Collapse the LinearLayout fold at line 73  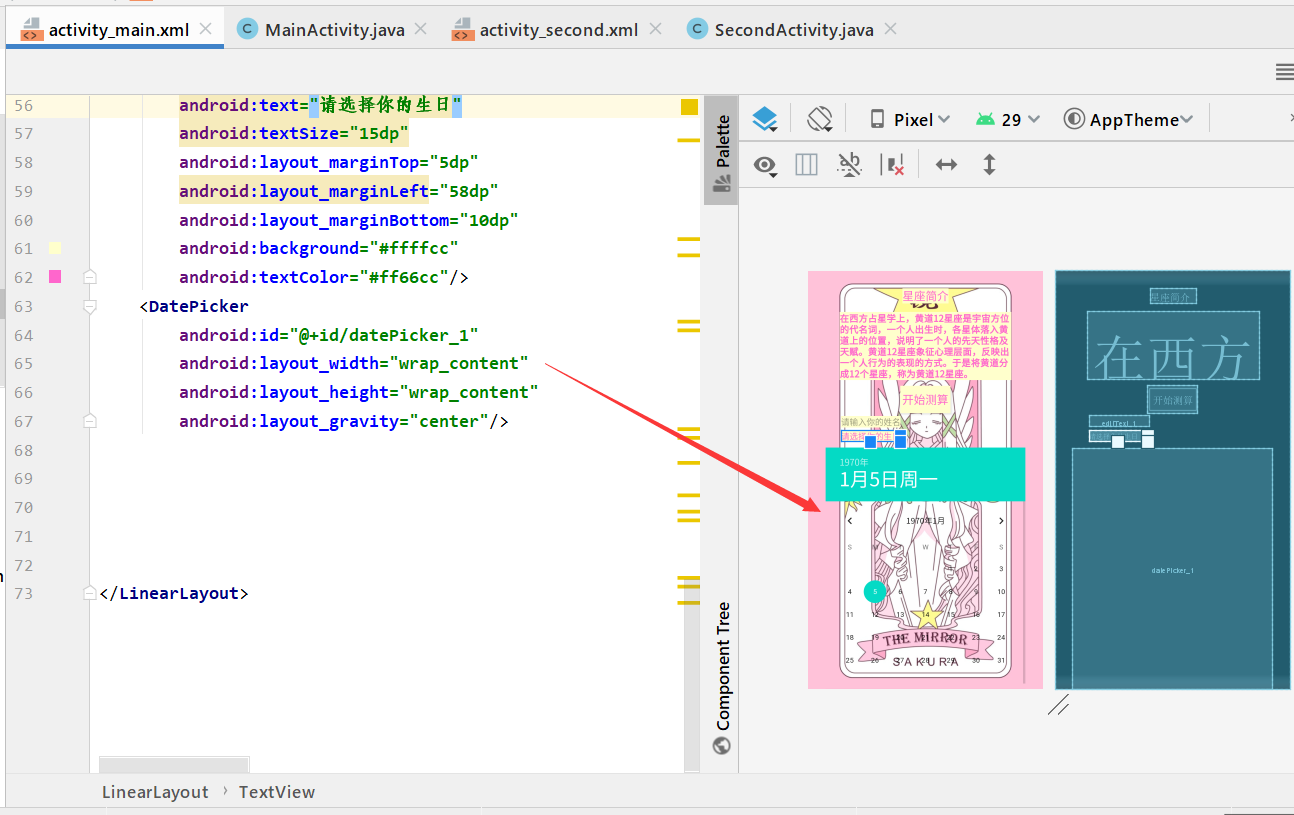(89, 592)
